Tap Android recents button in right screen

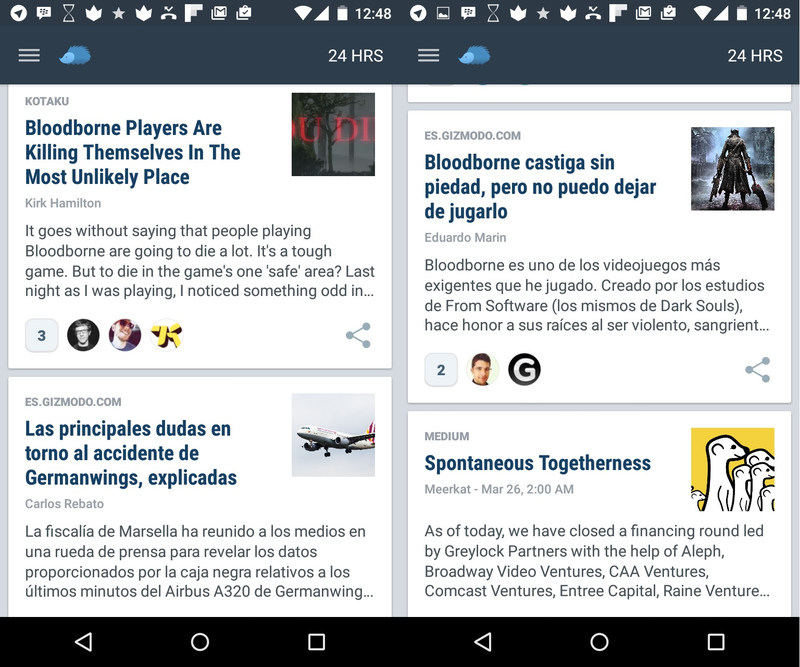coord(716,641)
